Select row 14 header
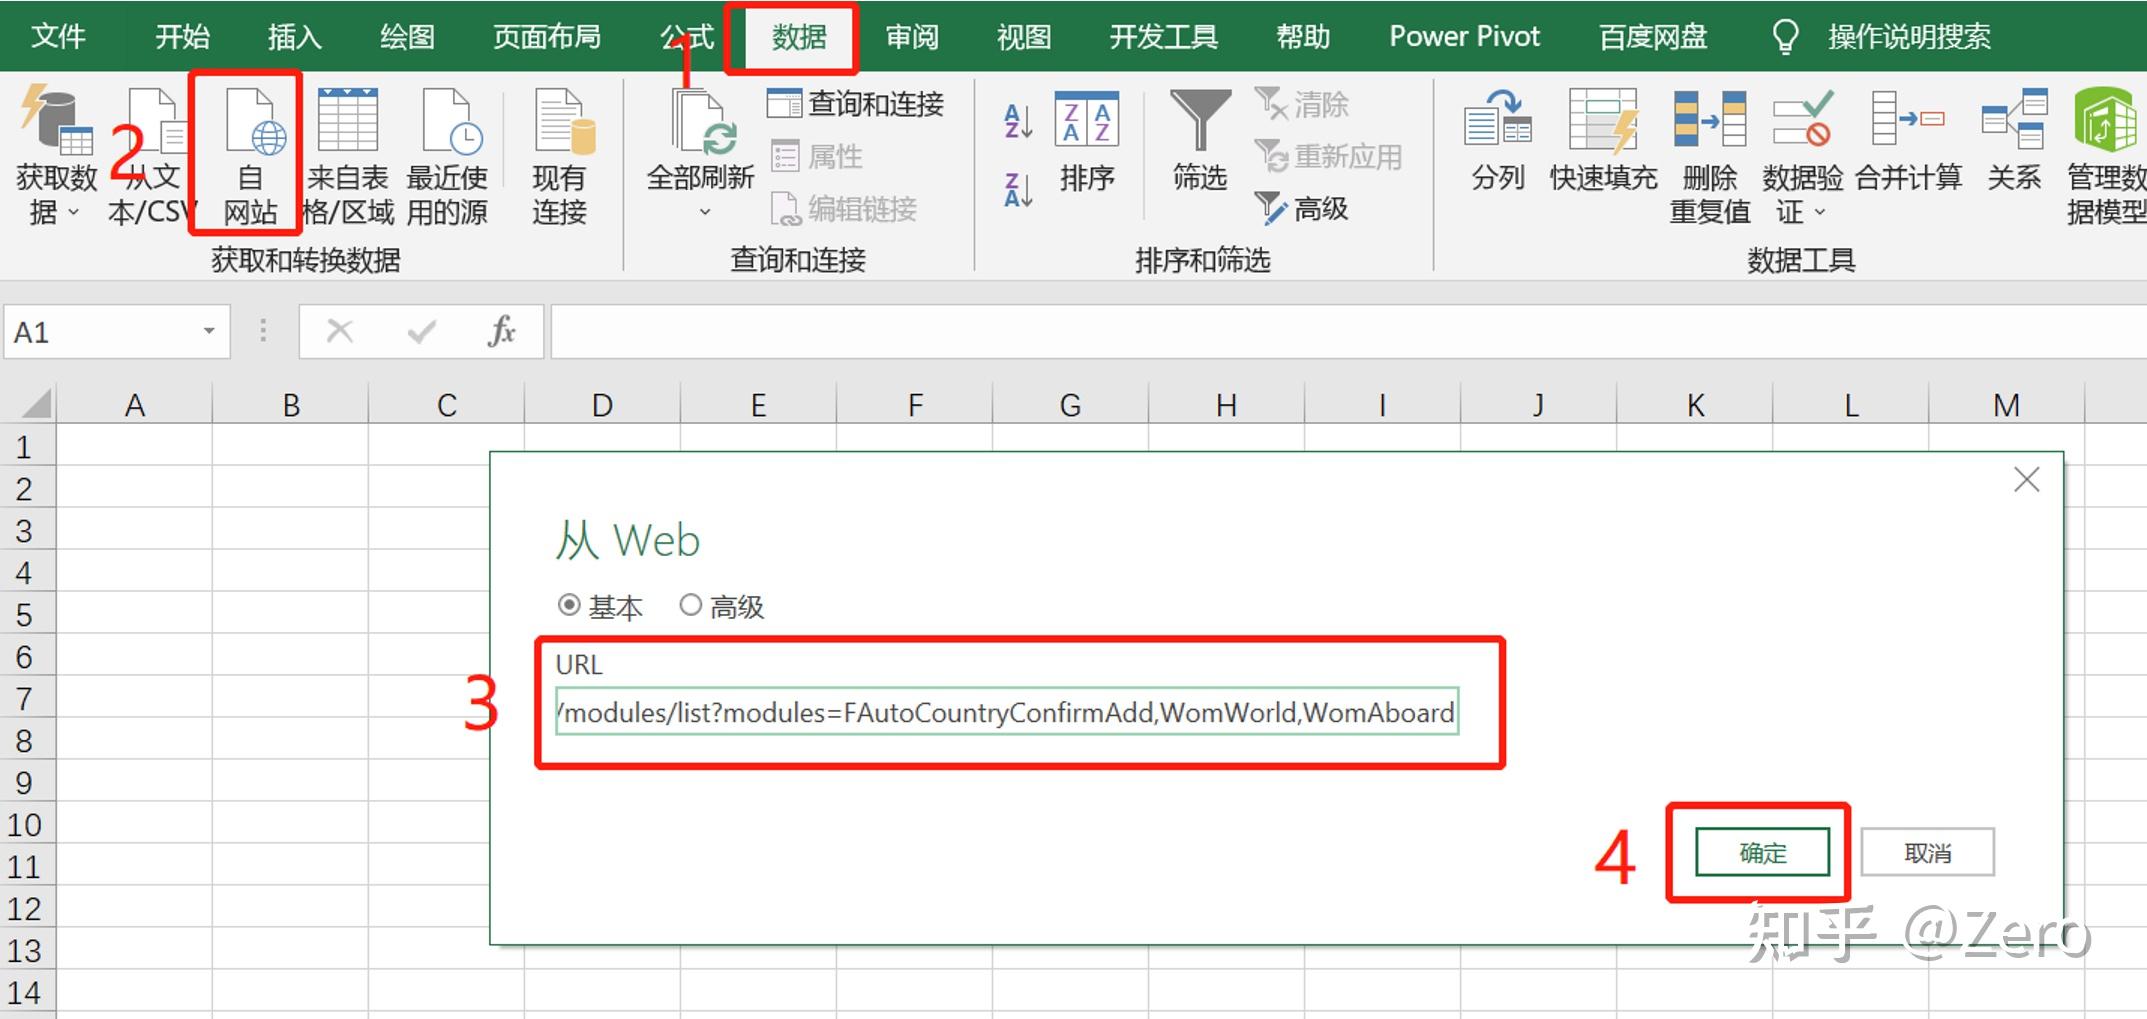Viewport: 2147px width, 1019px height. coord(27,992)
